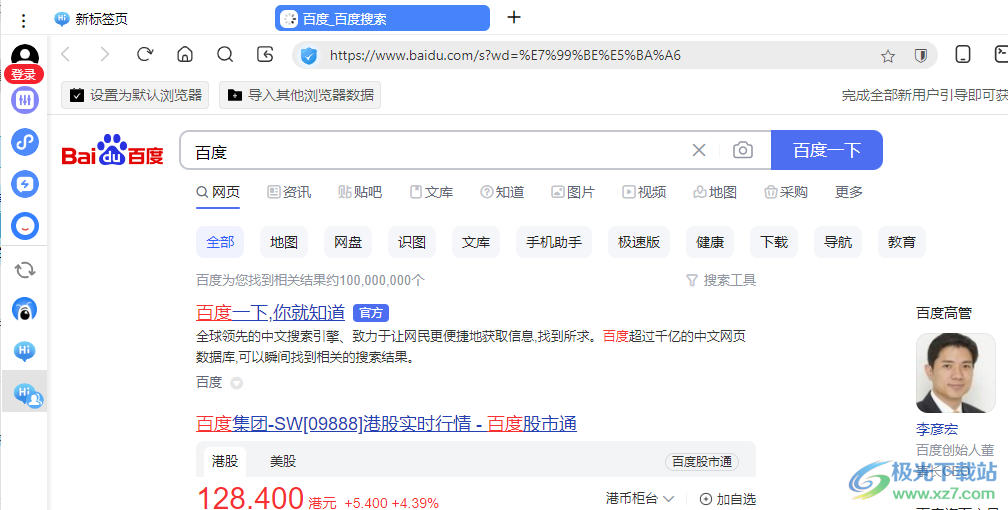Reload the current page
This screenshot has height=510, width=1008.
[145, 55]
